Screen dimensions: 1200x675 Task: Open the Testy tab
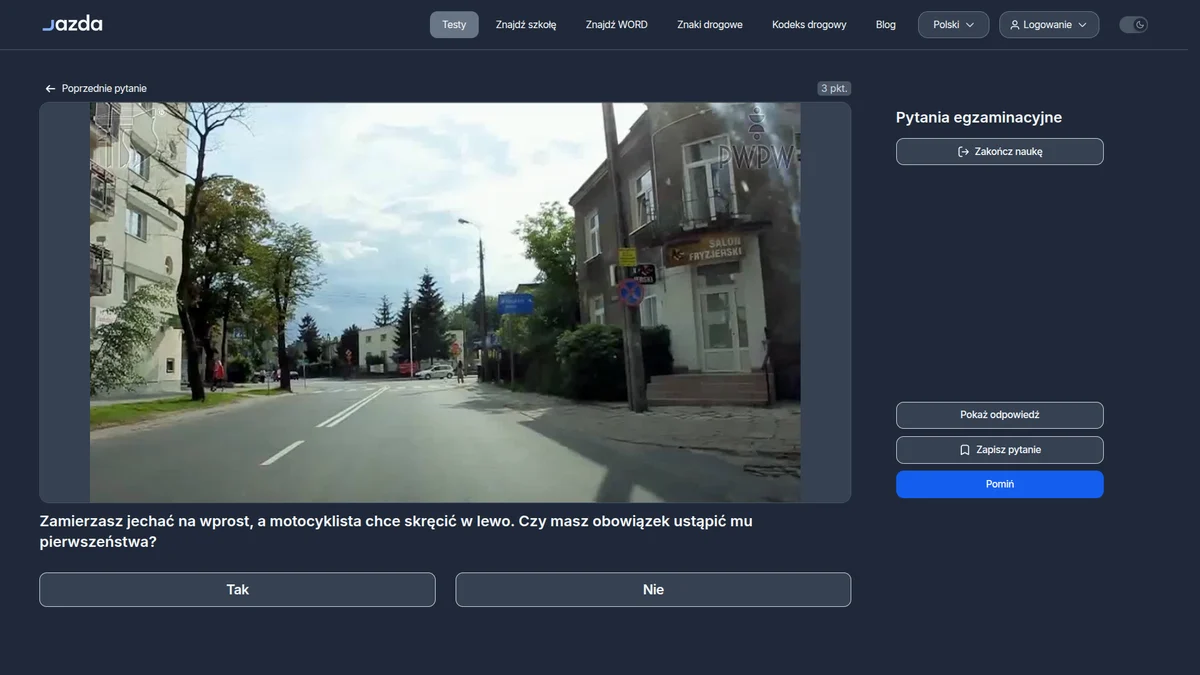point(454,25)
